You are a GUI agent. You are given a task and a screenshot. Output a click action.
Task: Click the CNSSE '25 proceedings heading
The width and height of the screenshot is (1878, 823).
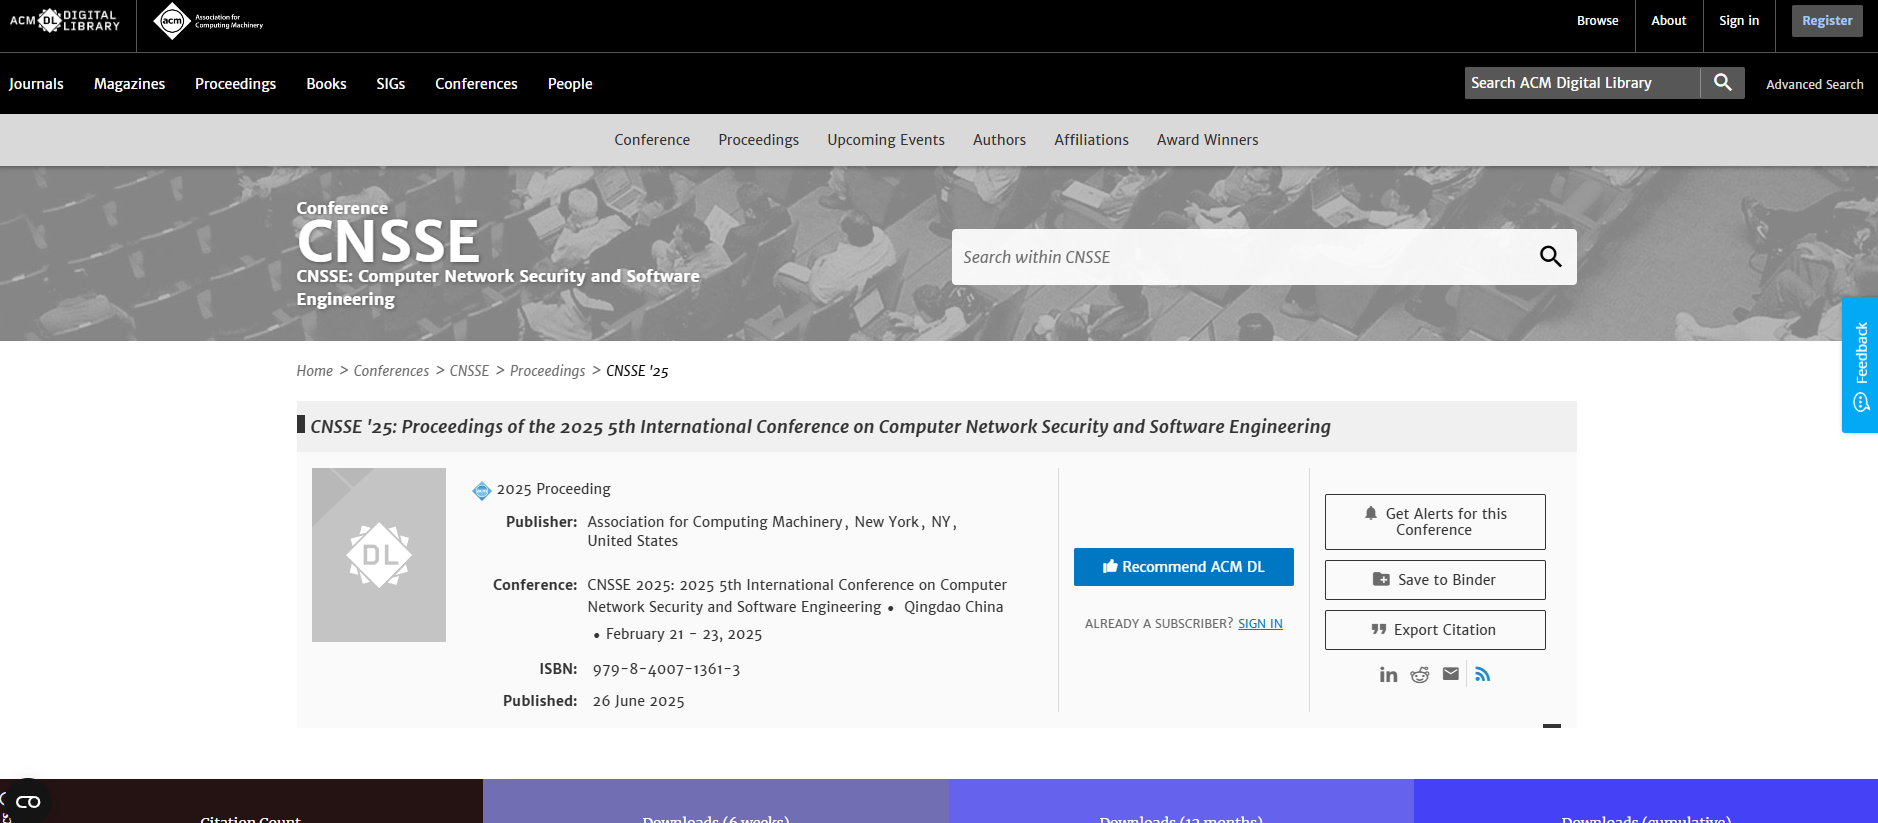pos(820,427)
